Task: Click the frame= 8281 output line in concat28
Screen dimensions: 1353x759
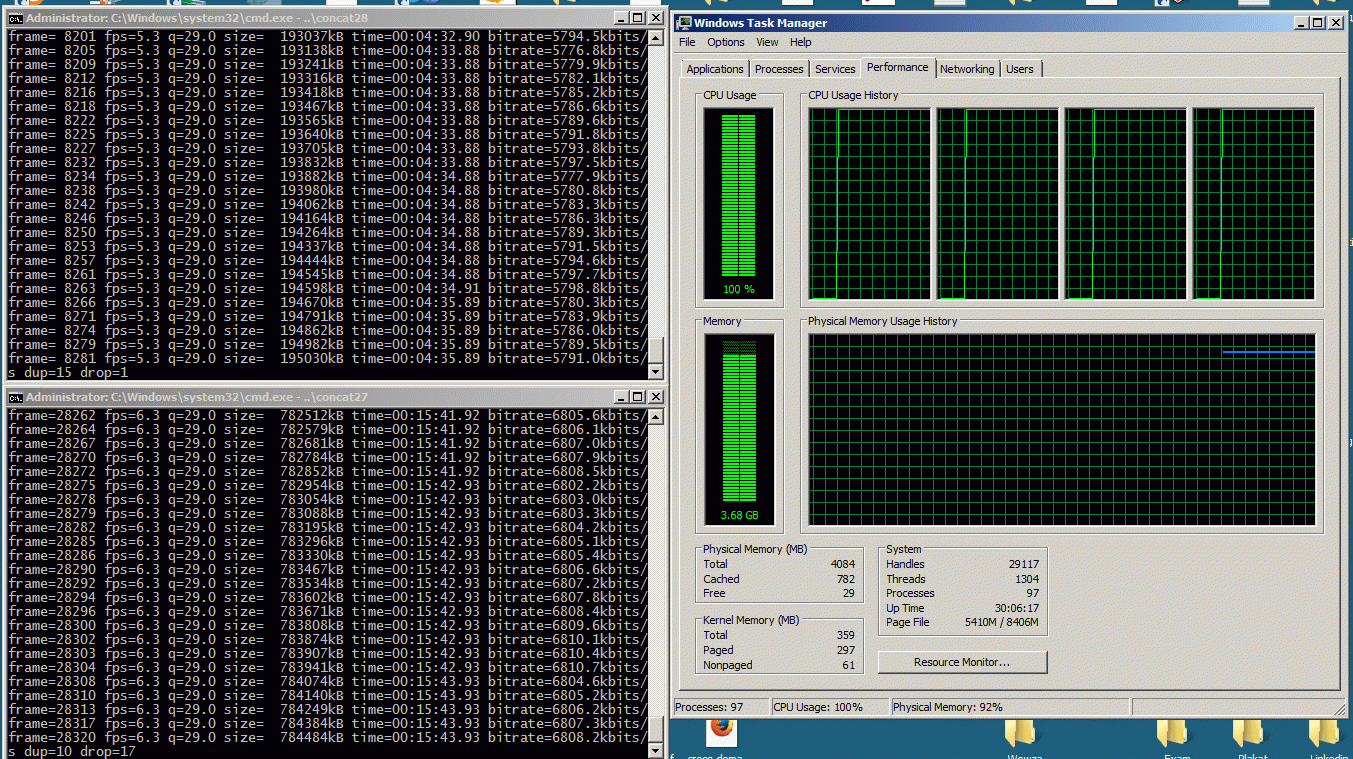Action: 327,358
